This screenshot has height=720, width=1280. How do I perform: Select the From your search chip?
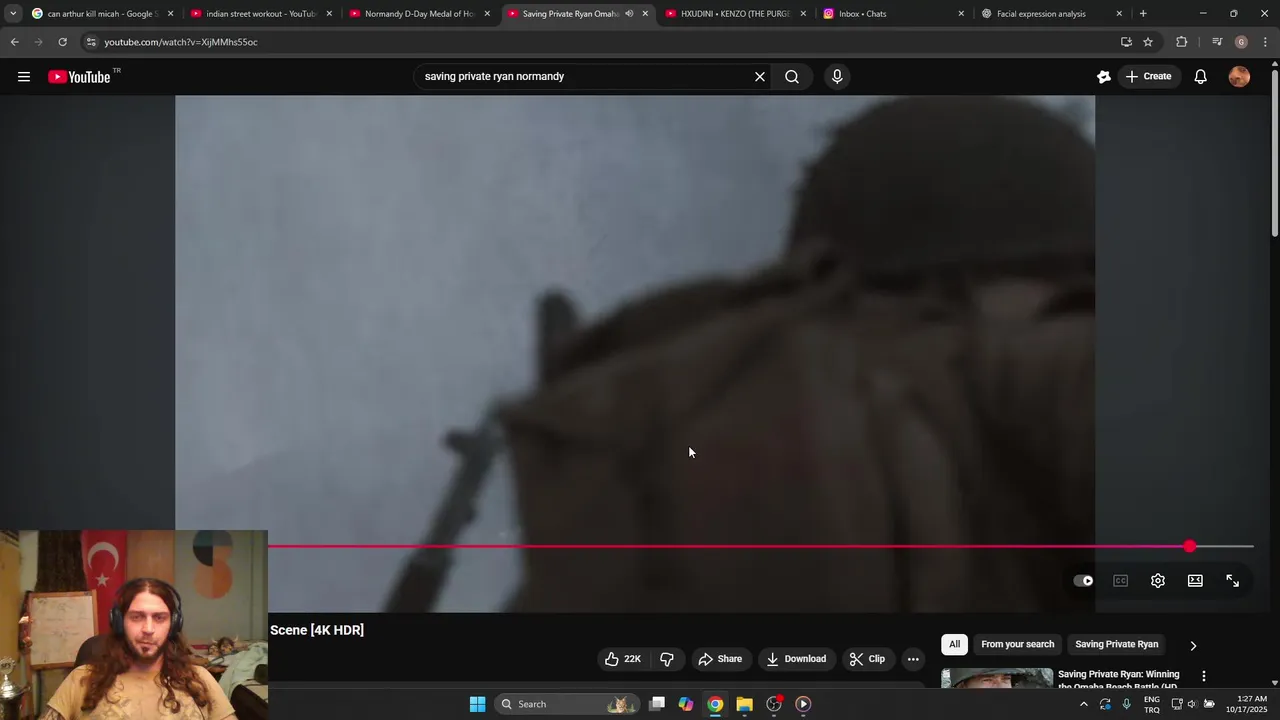(x=1017, y=645)
